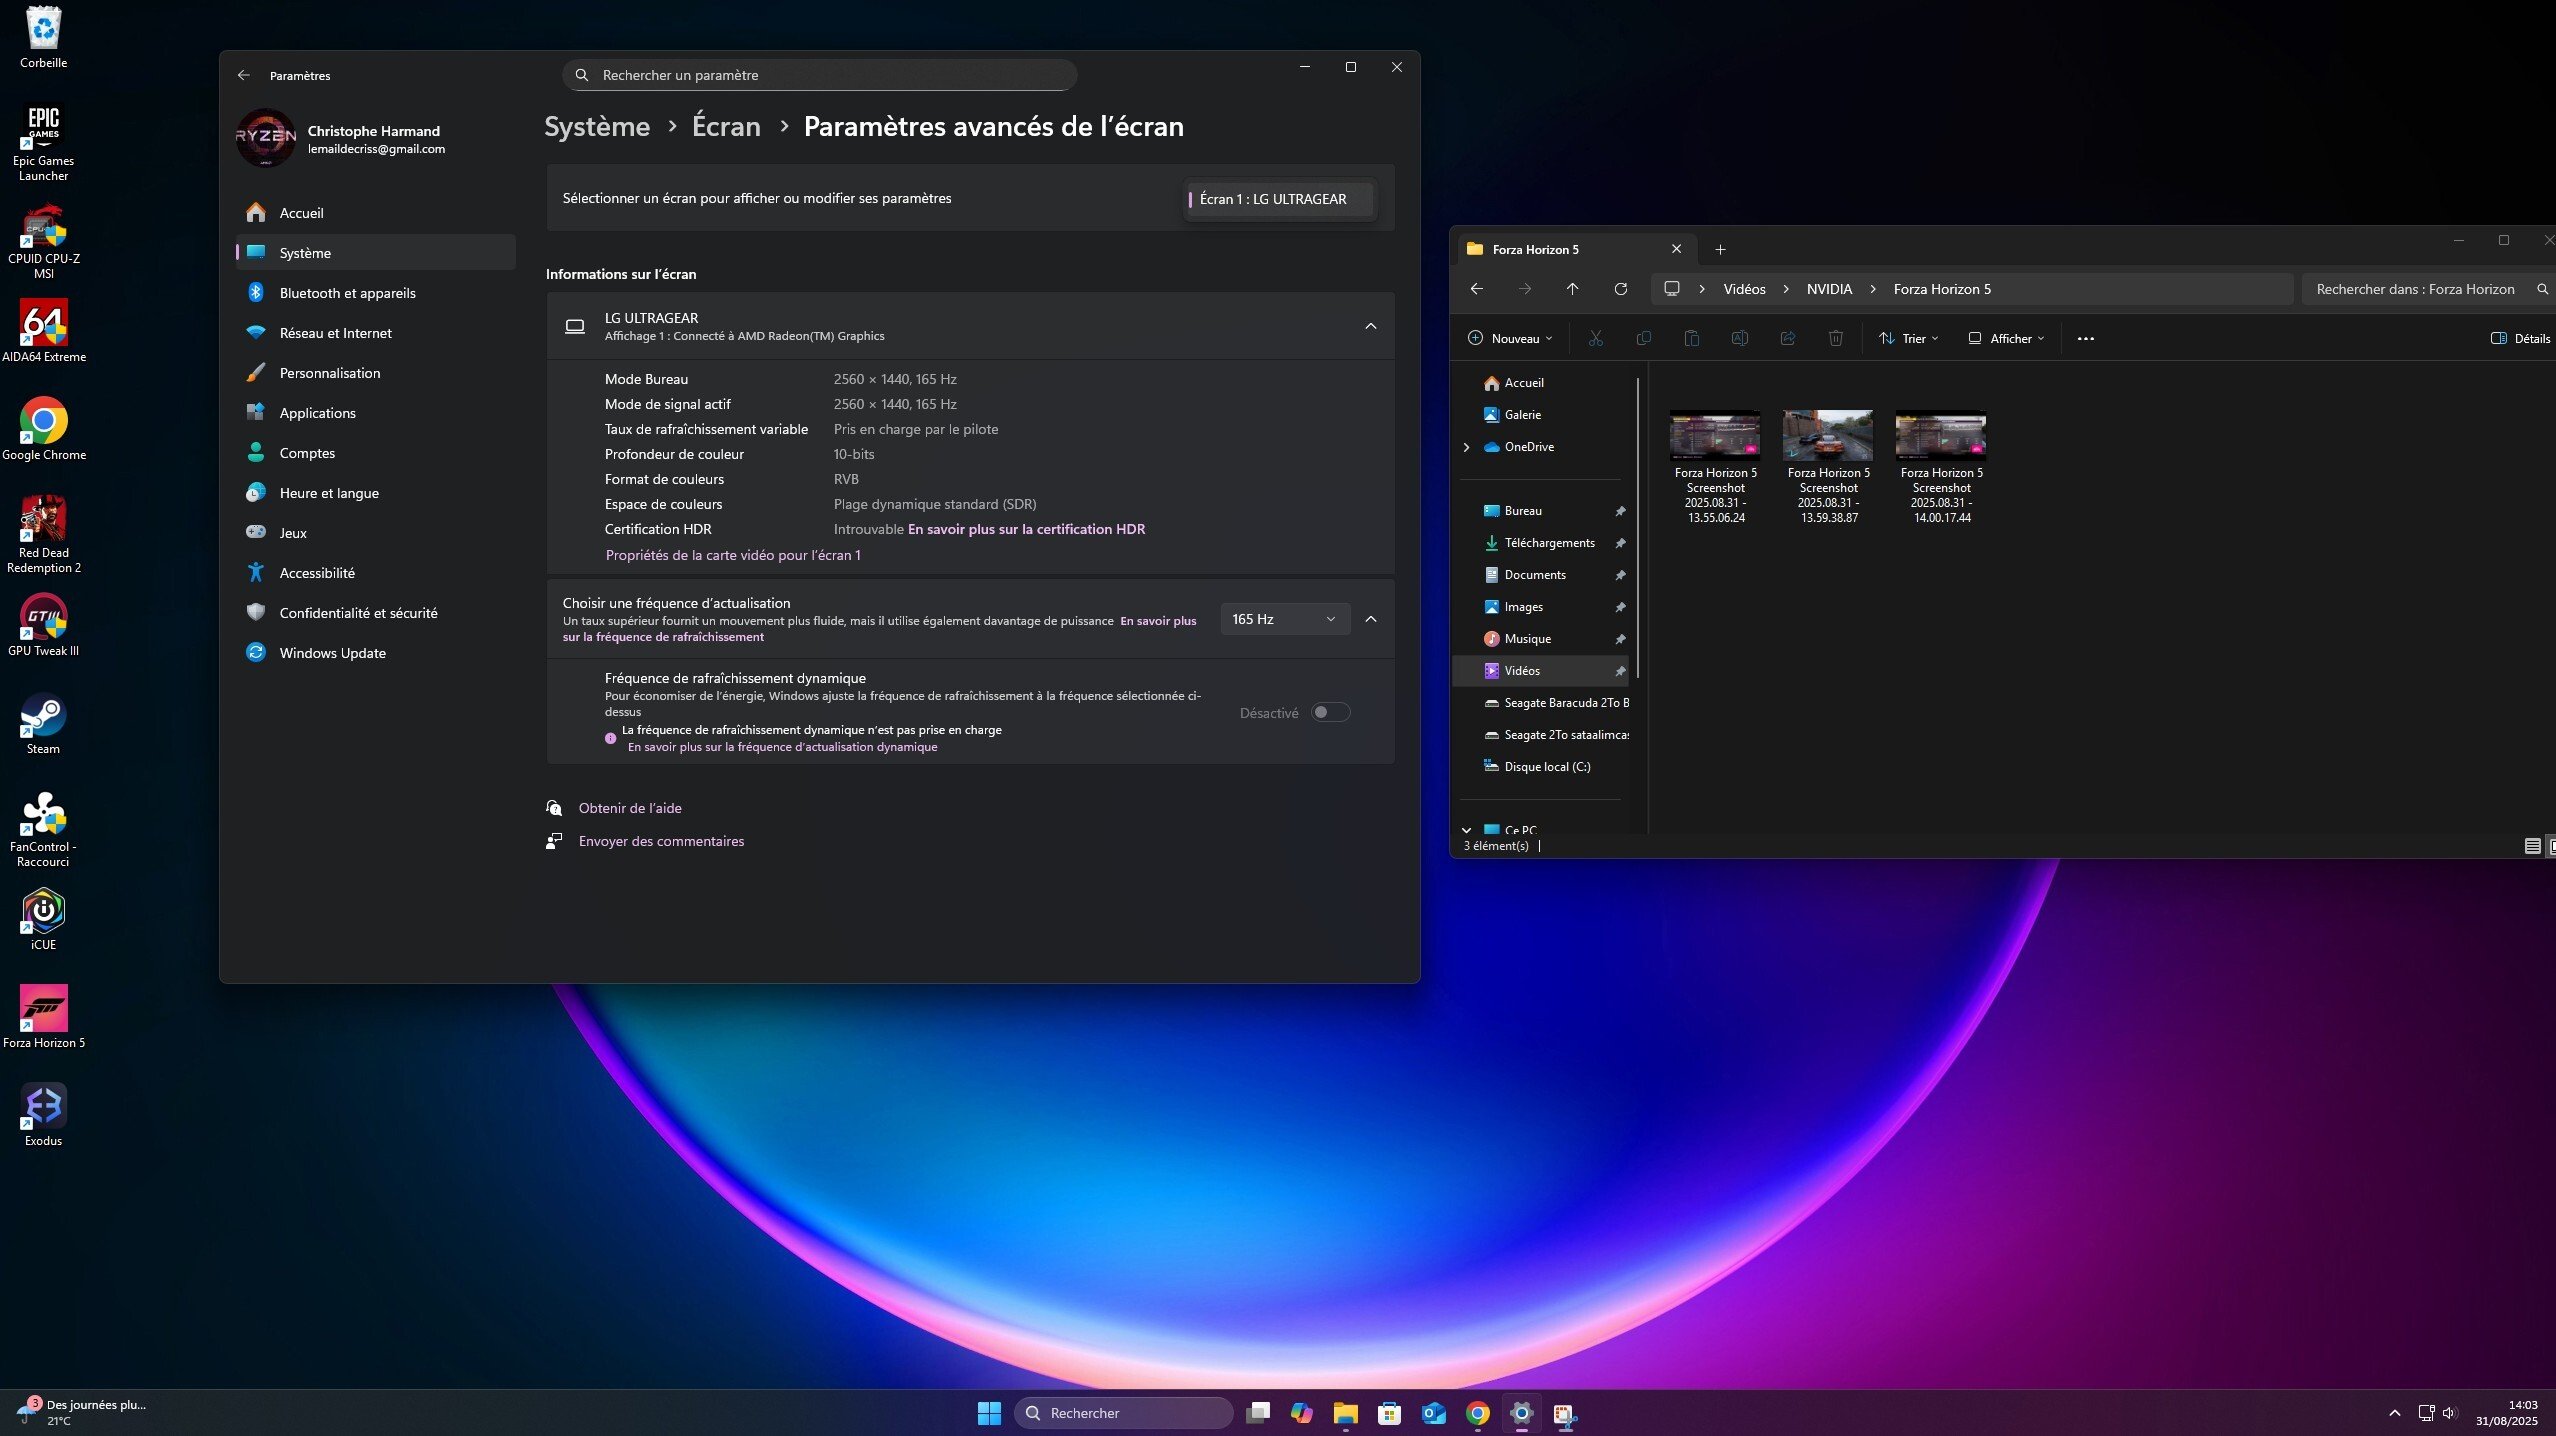2556x1436 pixels.
Task: Open the Afficher view dropdown
Action: pyautogui.click(x=2007, y=338)
